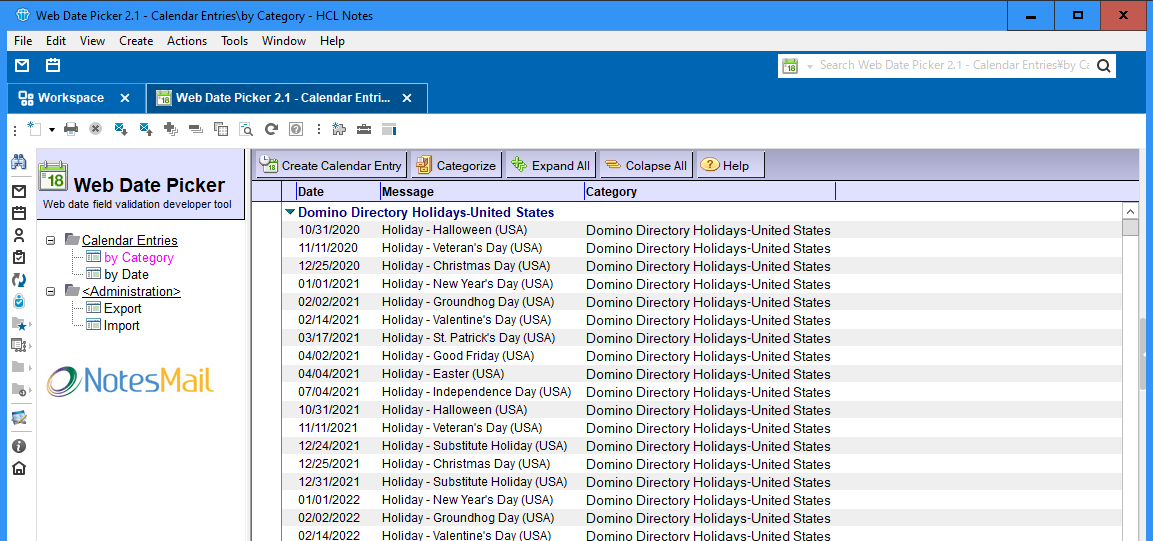
Task: Open Mail from the top bar icon
Action: coord(22,66)
